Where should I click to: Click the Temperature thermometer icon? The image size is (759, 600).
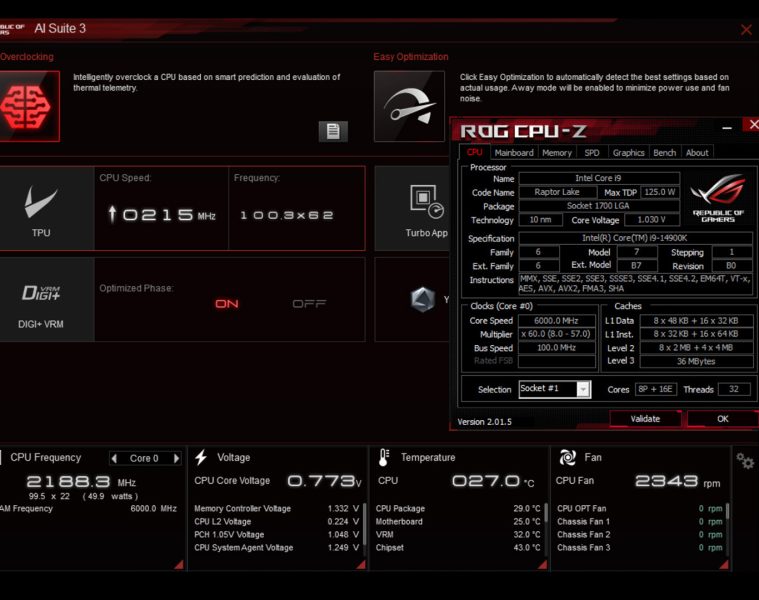click(x=384, y=457)
